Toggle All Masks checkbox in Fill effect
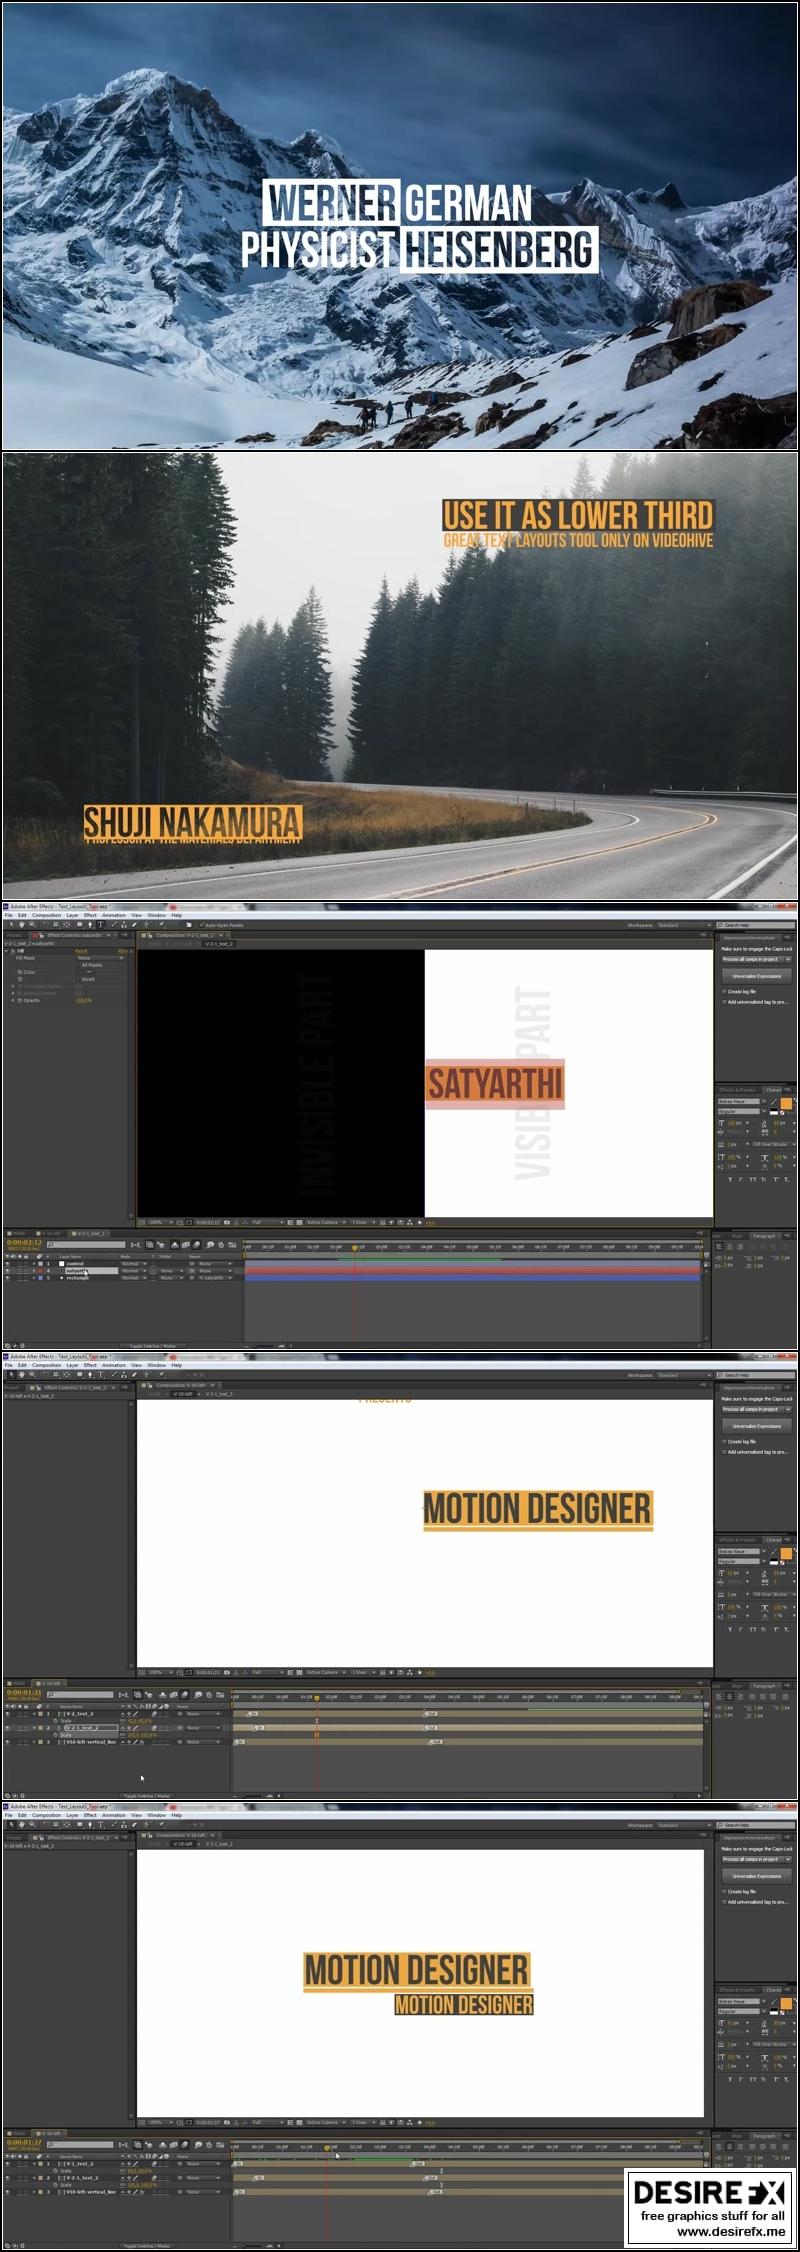Image resolution: width=800 pixels, height=2252 pixels. 78,965
